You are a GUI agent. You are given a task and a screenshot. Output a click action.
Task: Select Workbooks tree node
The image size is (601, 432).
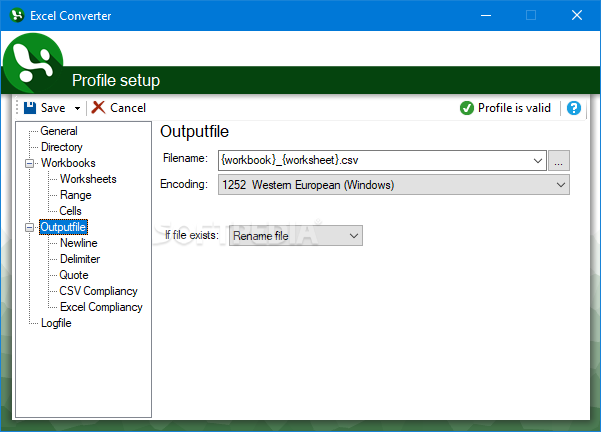(x=68, y=163)
